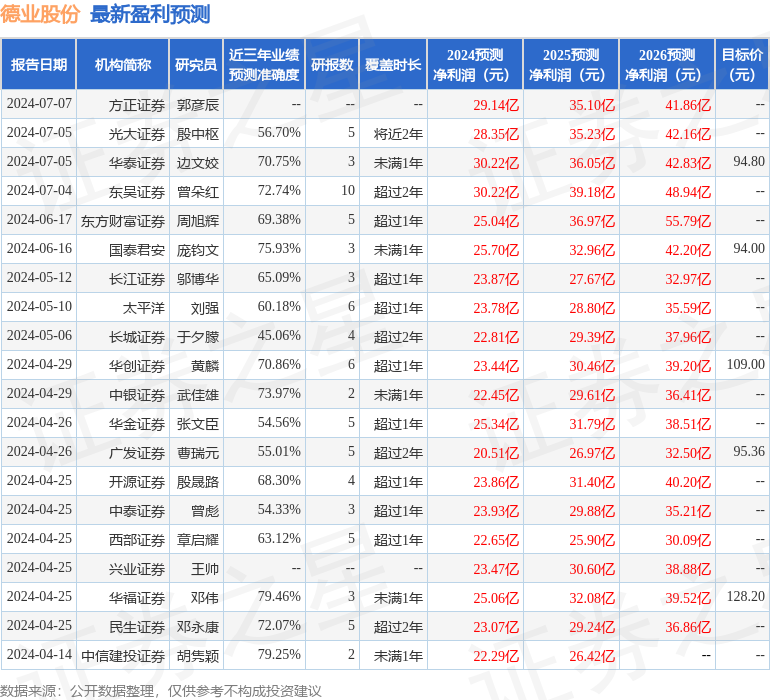
Task: Select researcher 曾朵红
Action: (198, 192)
